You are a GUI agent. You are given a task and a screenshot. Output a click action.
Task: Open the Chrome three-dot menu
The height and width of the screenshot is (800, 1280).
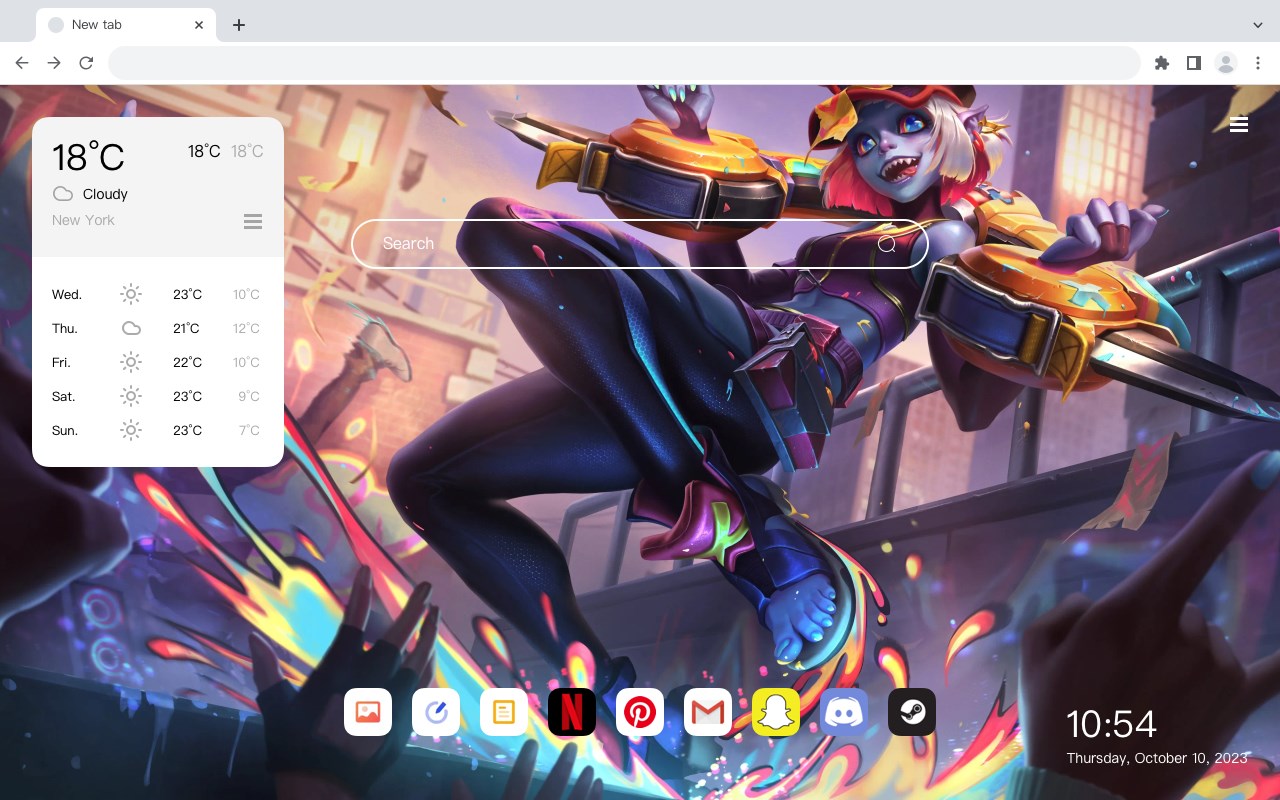click(x=1258, y=63)
